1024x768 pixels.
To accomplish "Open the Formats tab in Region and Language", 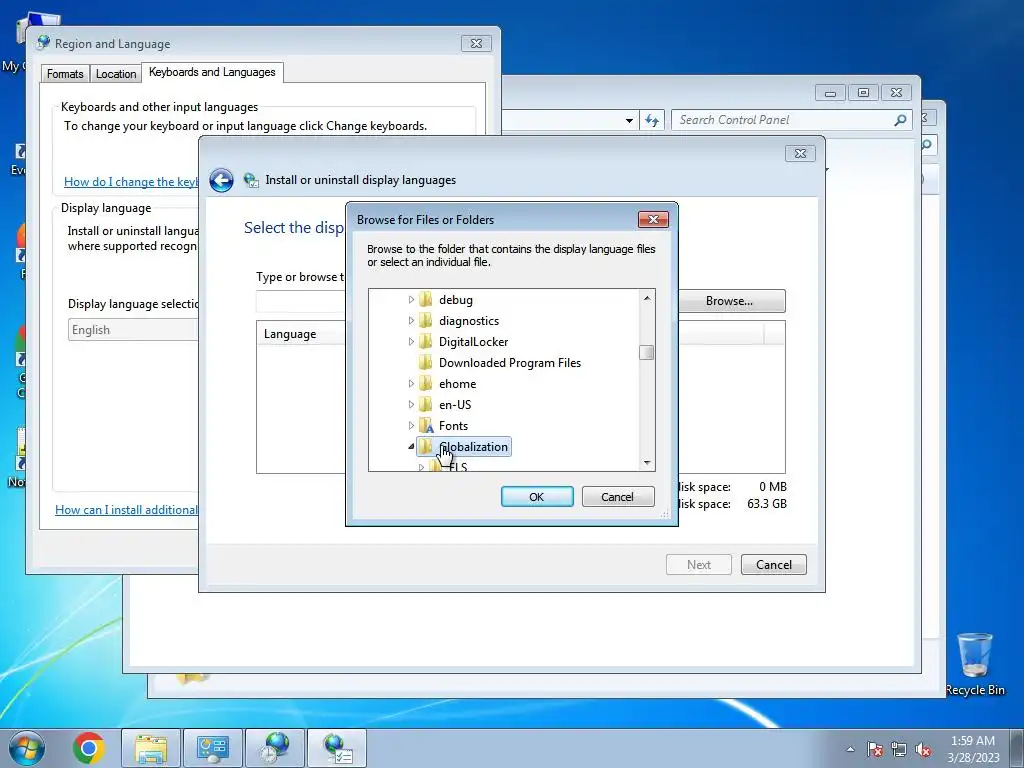I will (65, 74).
